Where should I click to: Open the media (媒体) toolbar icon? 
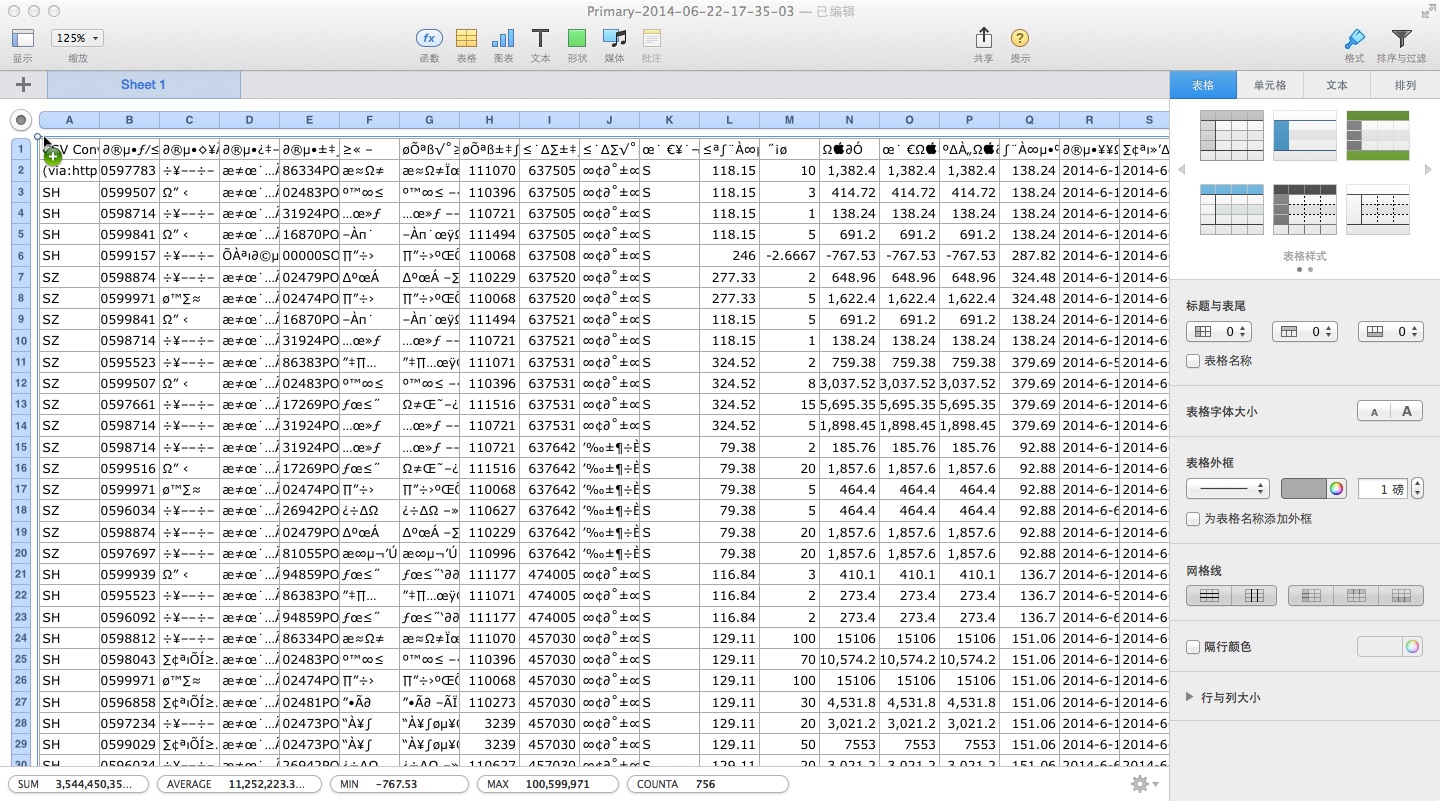pos(614,39)
